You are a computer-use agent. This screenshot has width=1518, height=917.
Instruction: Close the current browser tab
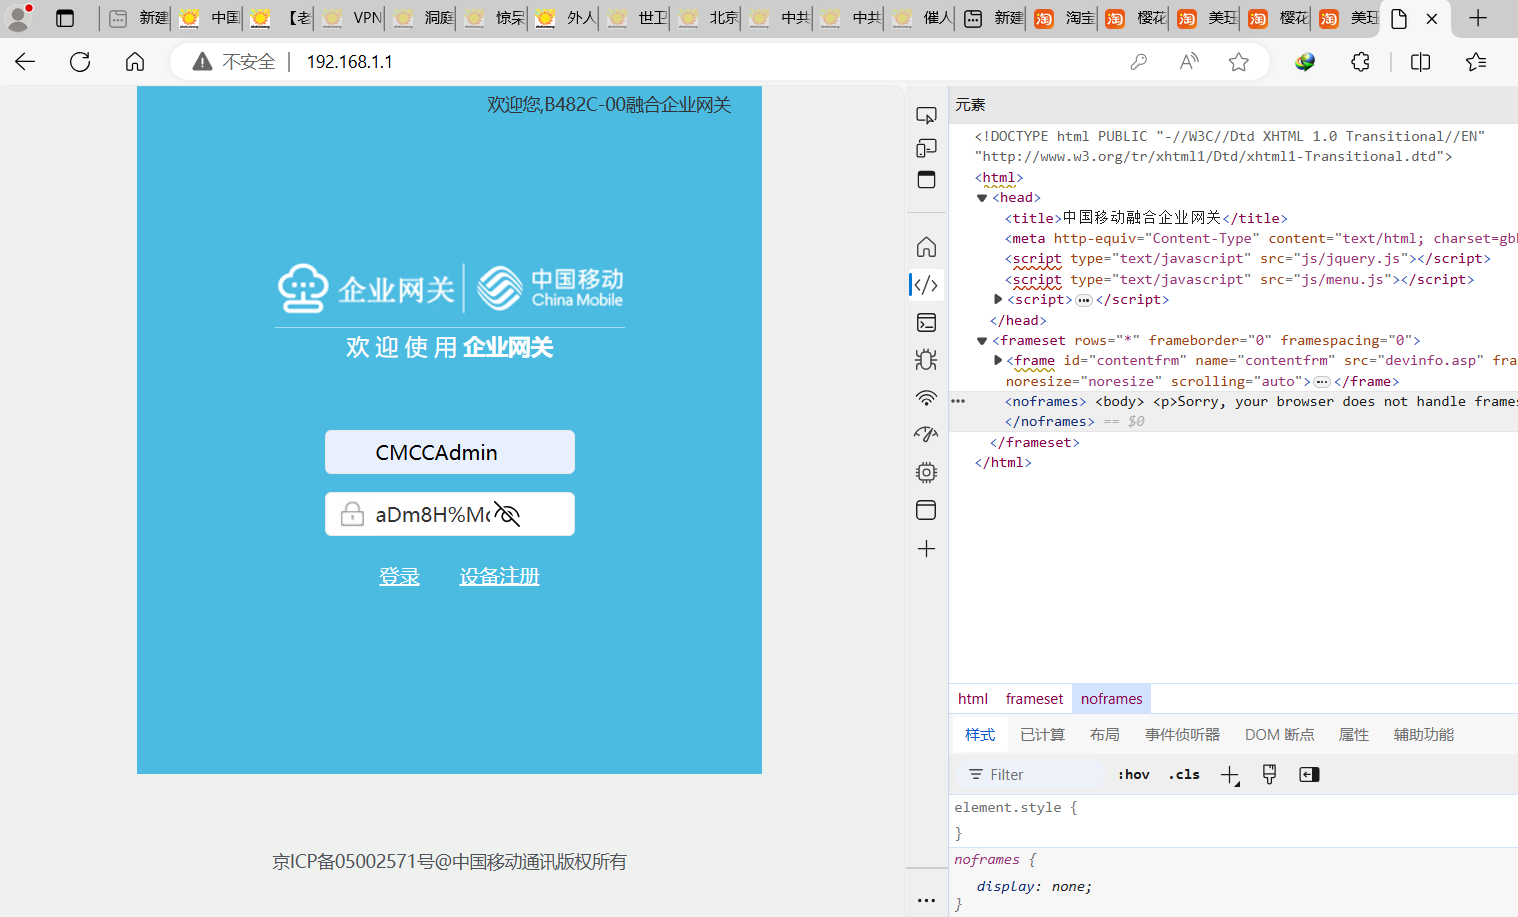[x=1432, y=18]
